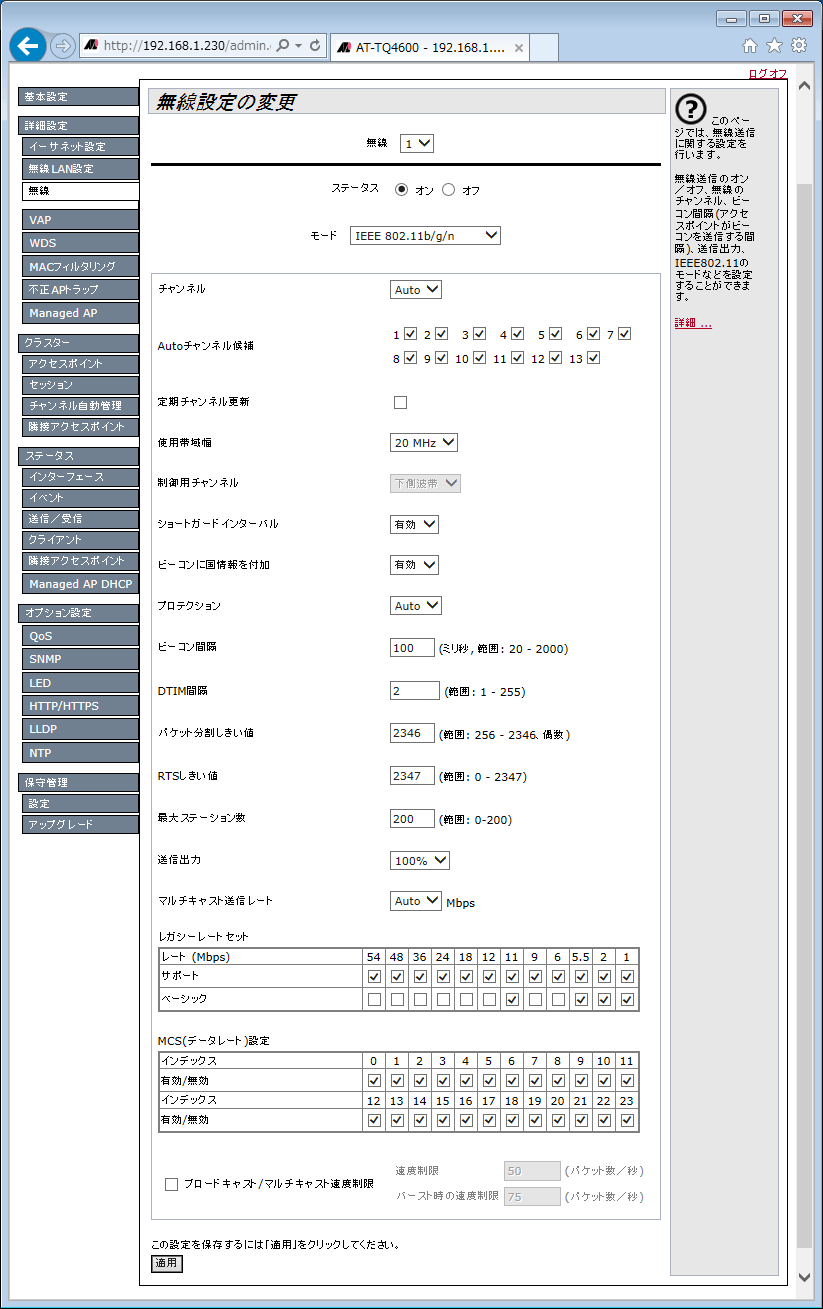Close the AT-TQ4600 browser tab
Viewport: 823px width, 1309px height.
[519, 47]
